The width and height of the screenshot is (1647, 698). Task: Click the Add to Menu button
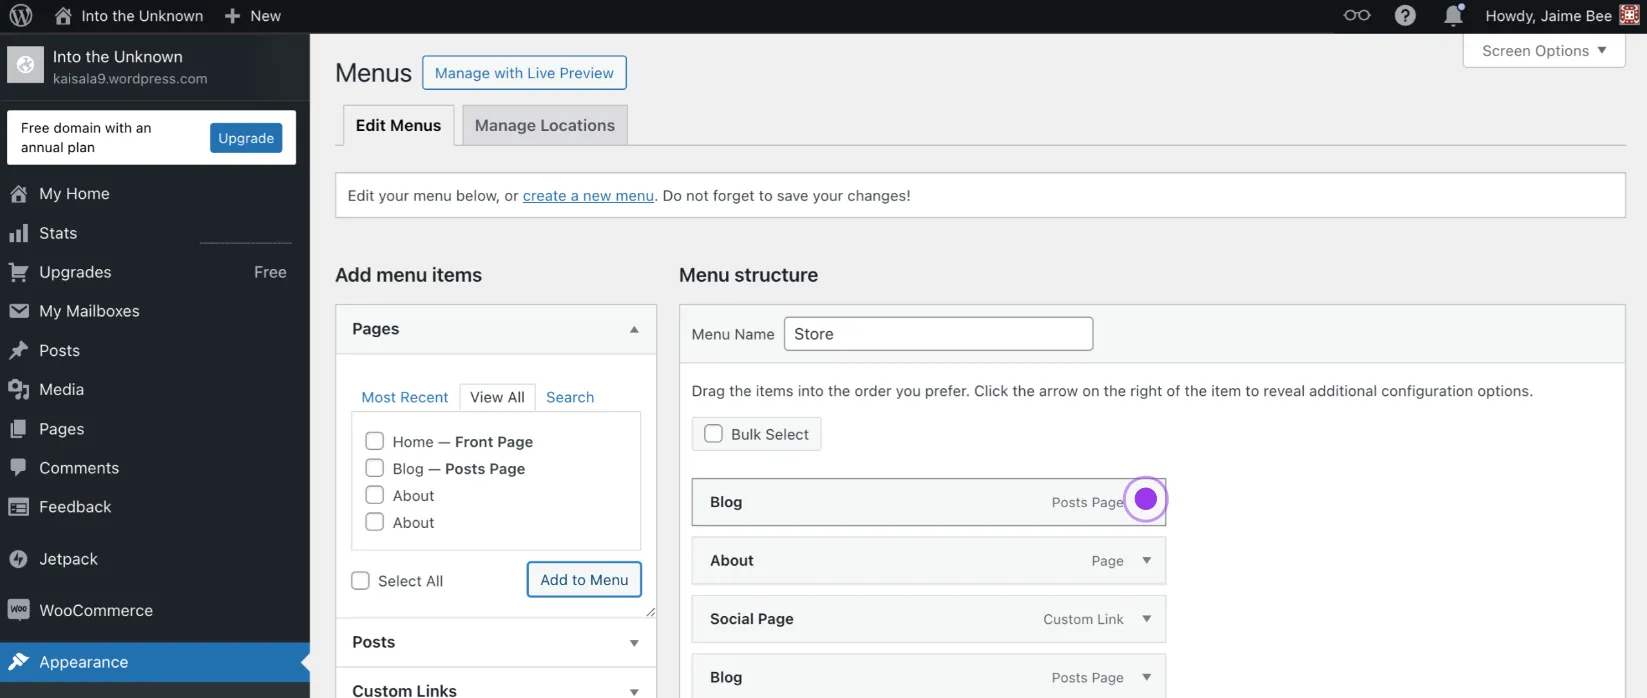point(584,580)
